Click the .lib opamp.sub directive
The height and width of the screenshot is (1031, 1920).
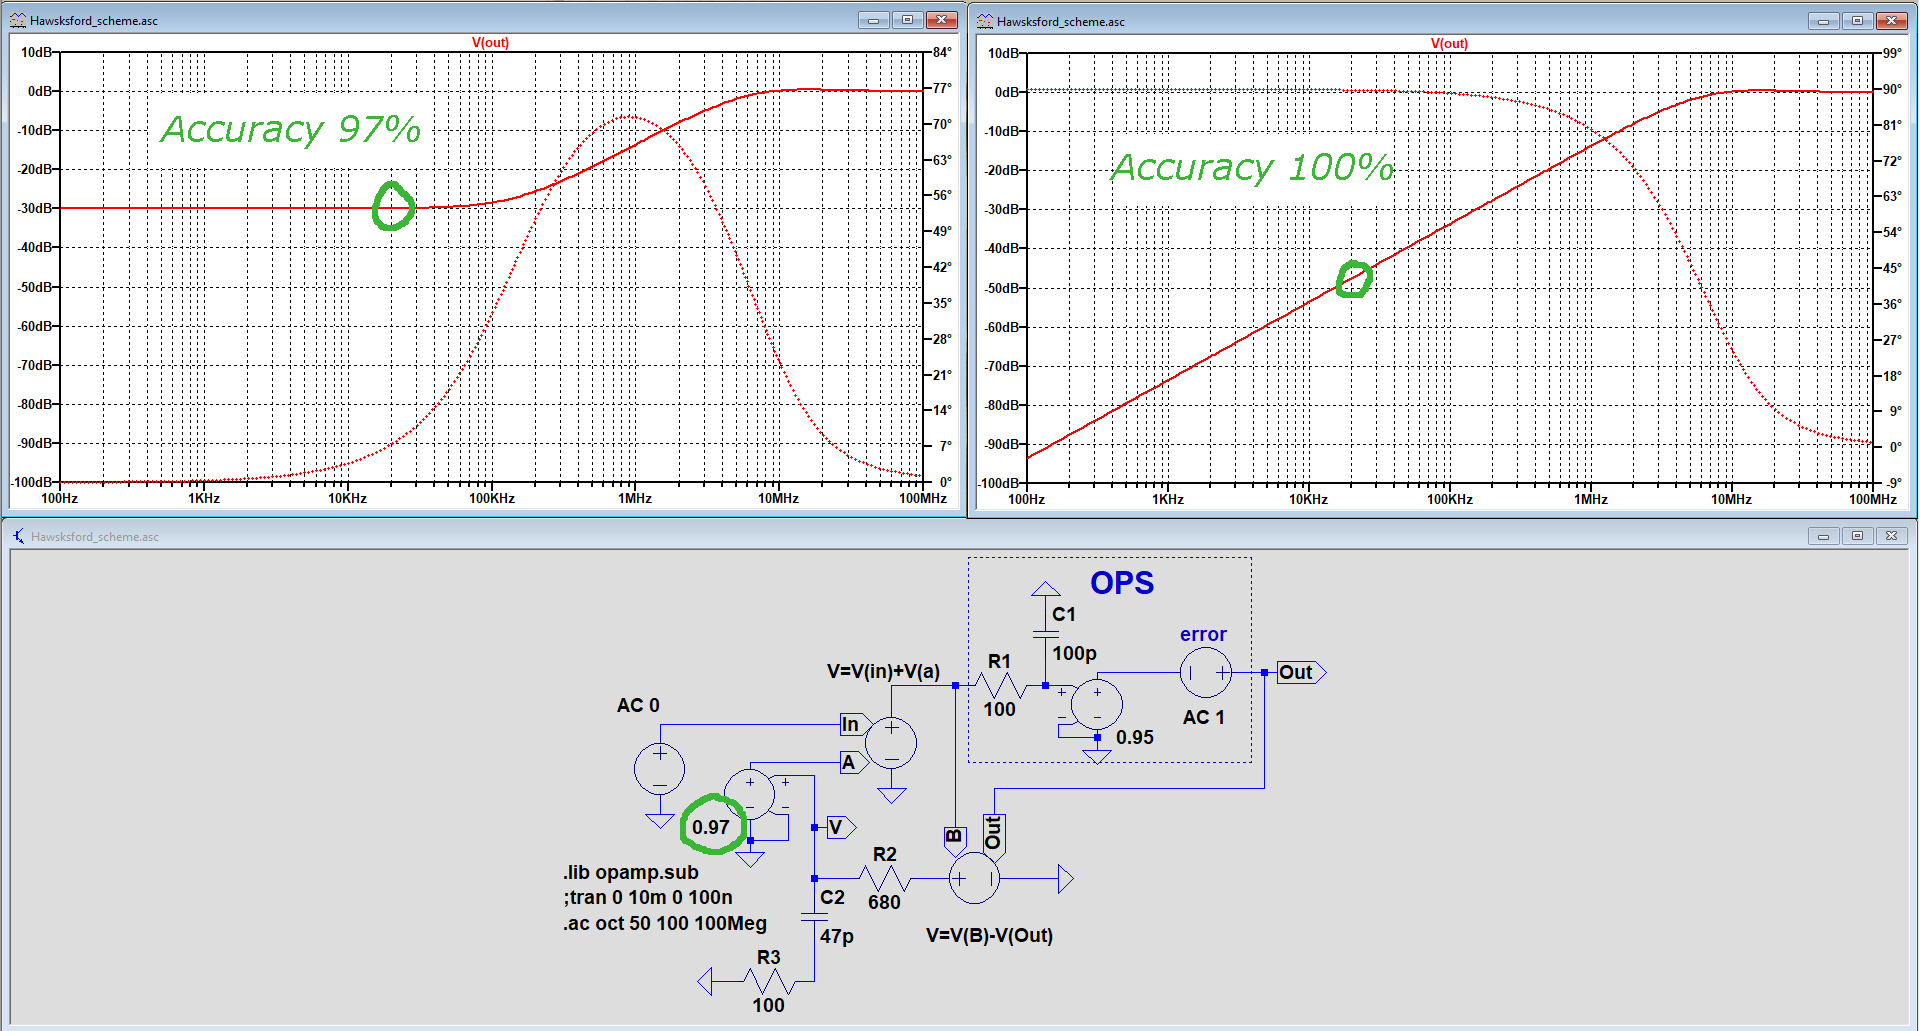631,872
